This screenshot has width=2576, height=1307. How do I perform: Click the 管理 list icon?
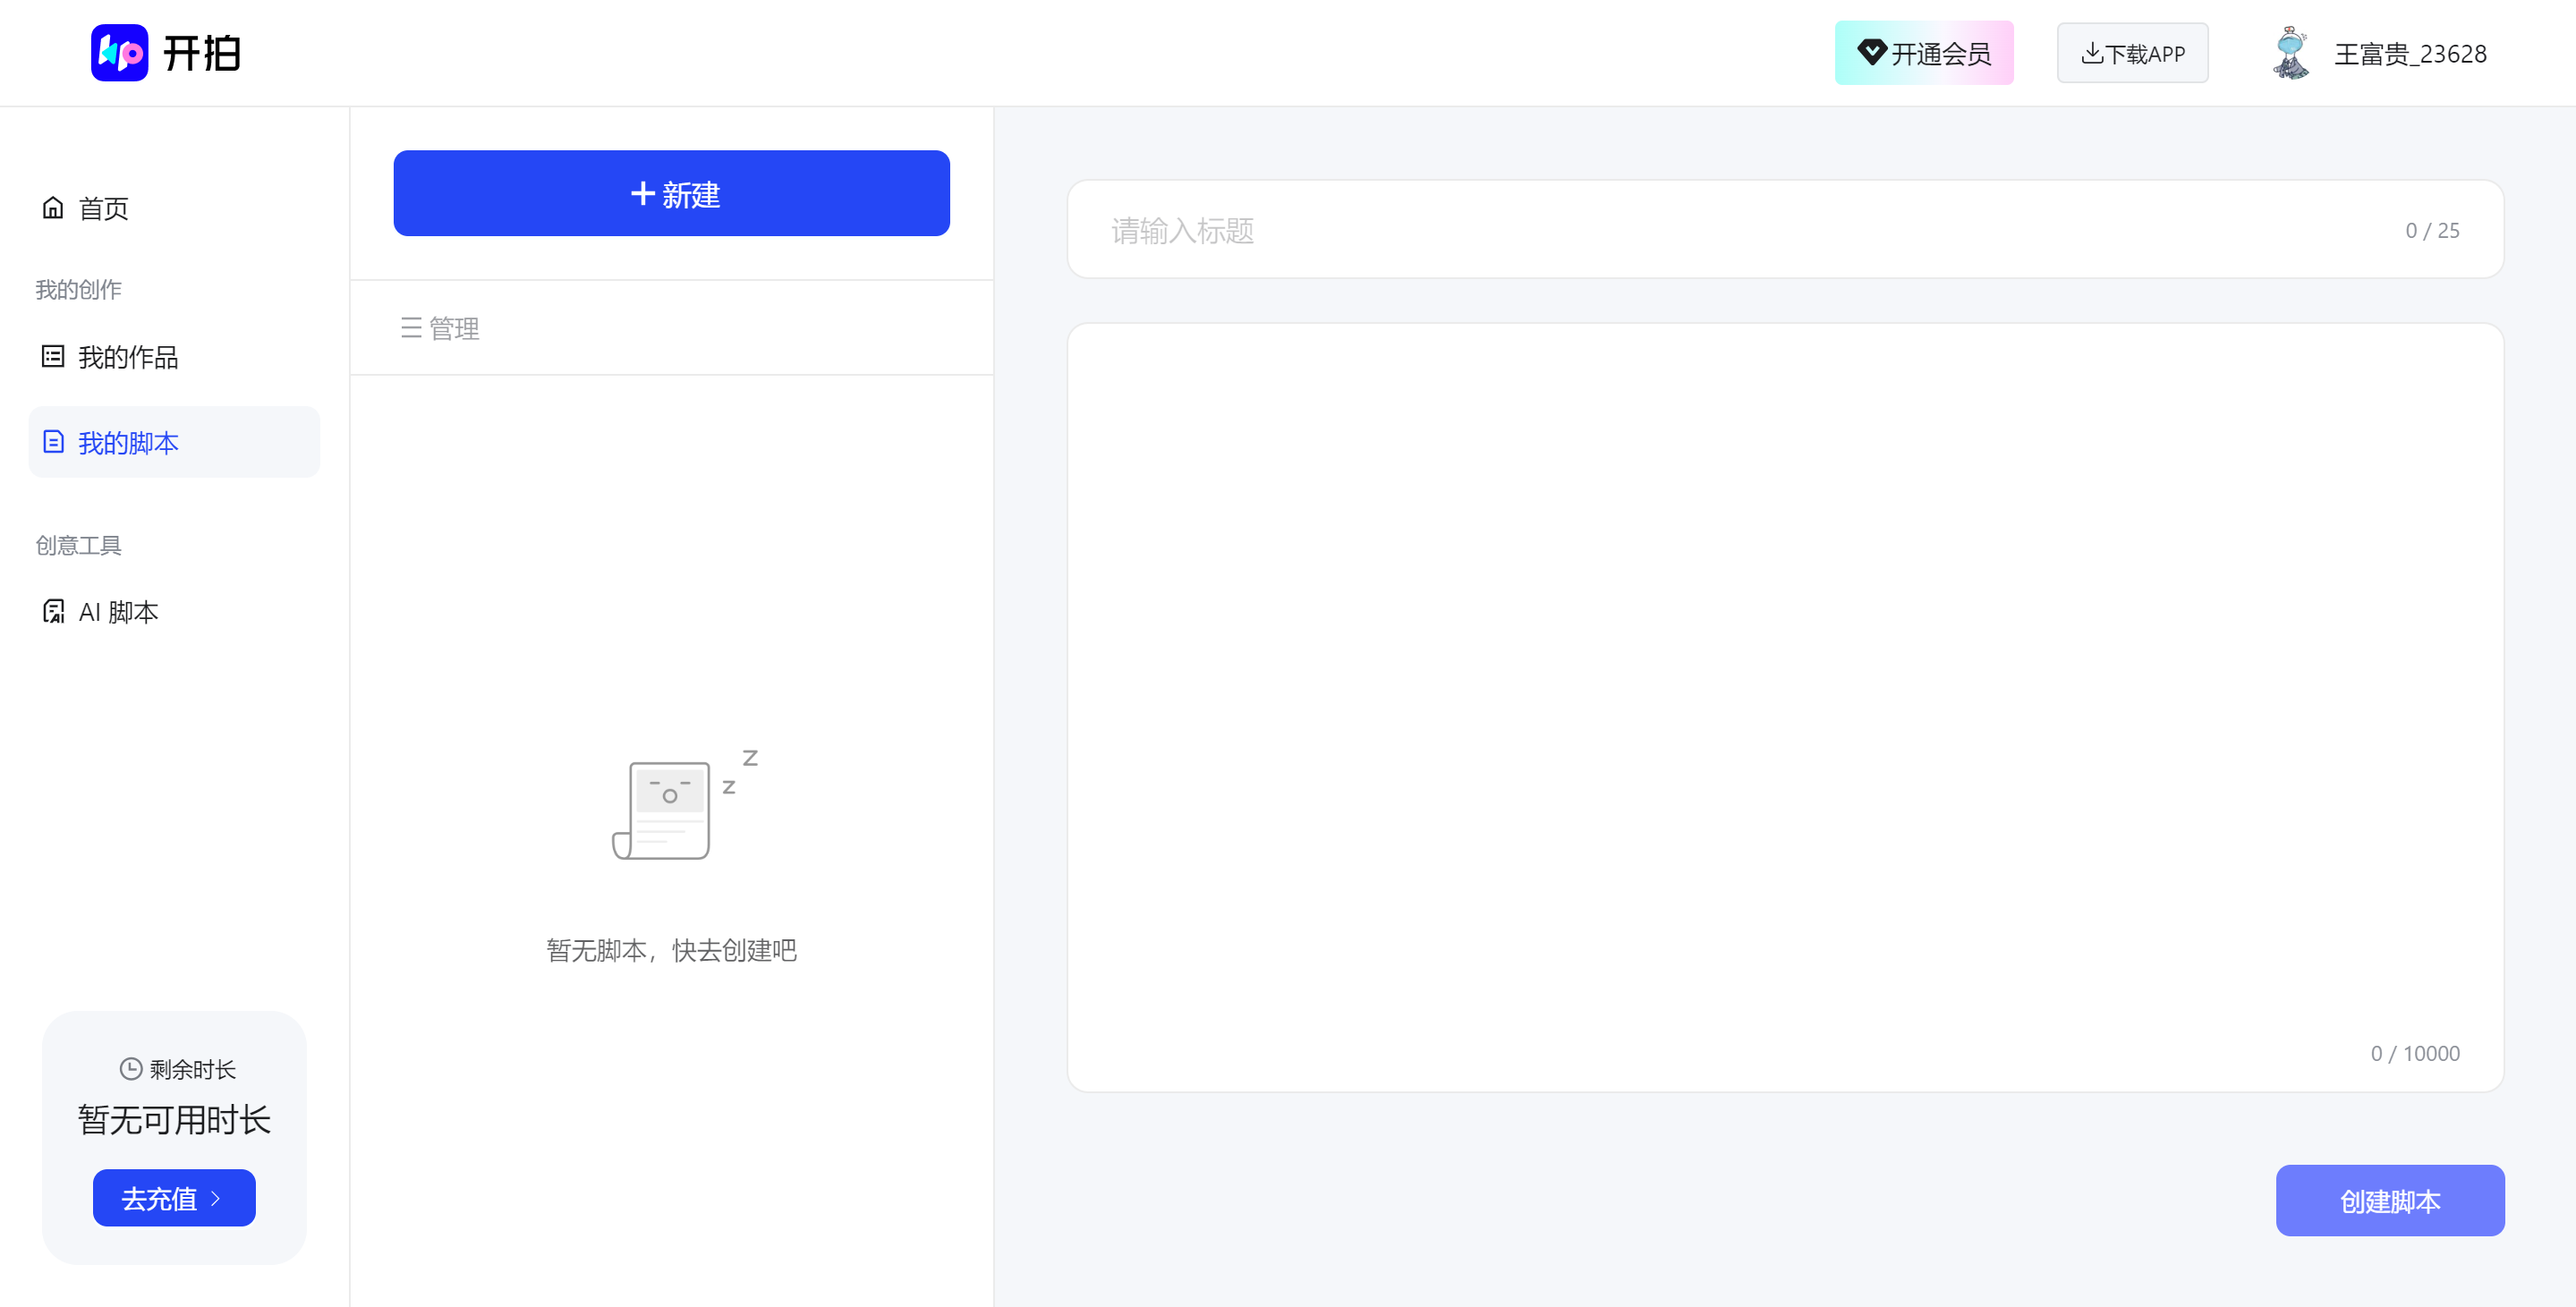pyautogui.click(x=411, y=328)
